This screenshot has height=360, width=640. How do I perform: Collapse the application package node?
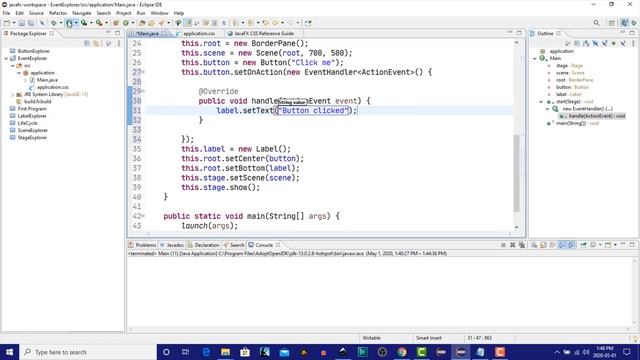tap(19, 73)
